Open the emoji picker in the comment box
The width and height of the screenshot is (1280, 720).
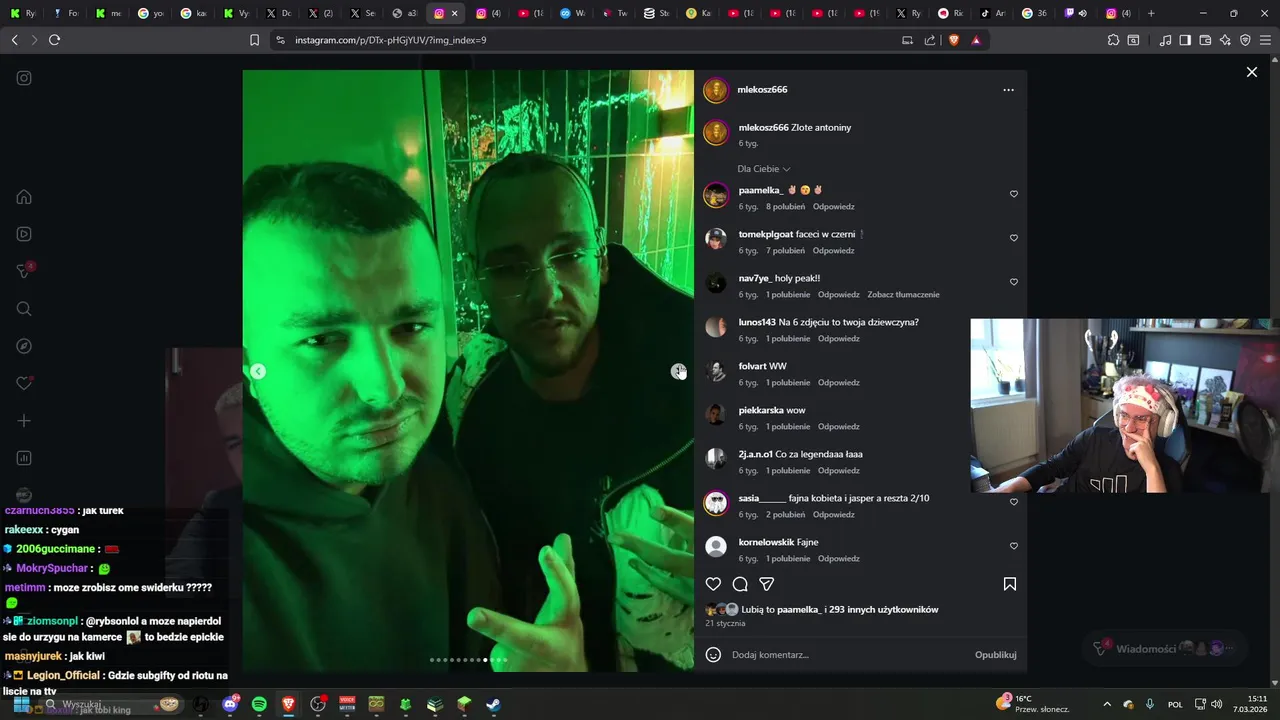713,655
